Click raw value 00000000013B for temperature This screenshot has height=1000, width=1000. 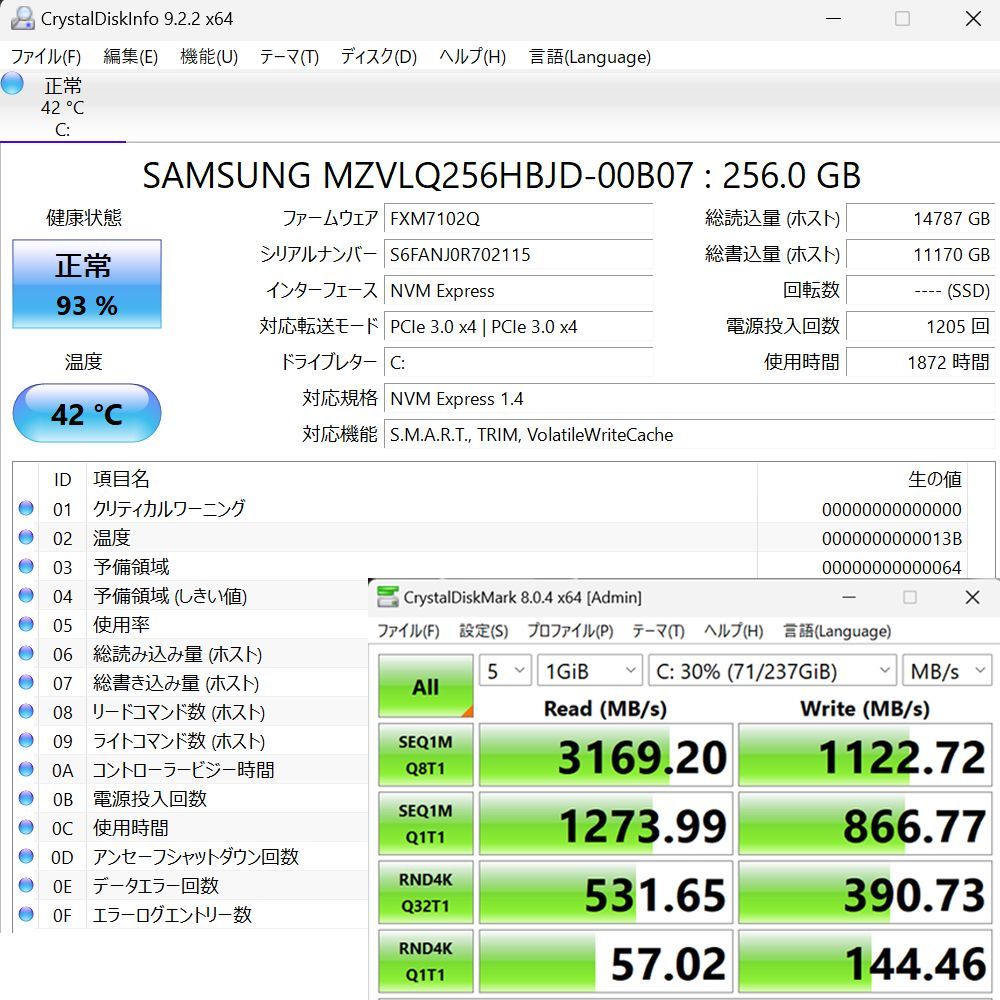coord(892,538)
